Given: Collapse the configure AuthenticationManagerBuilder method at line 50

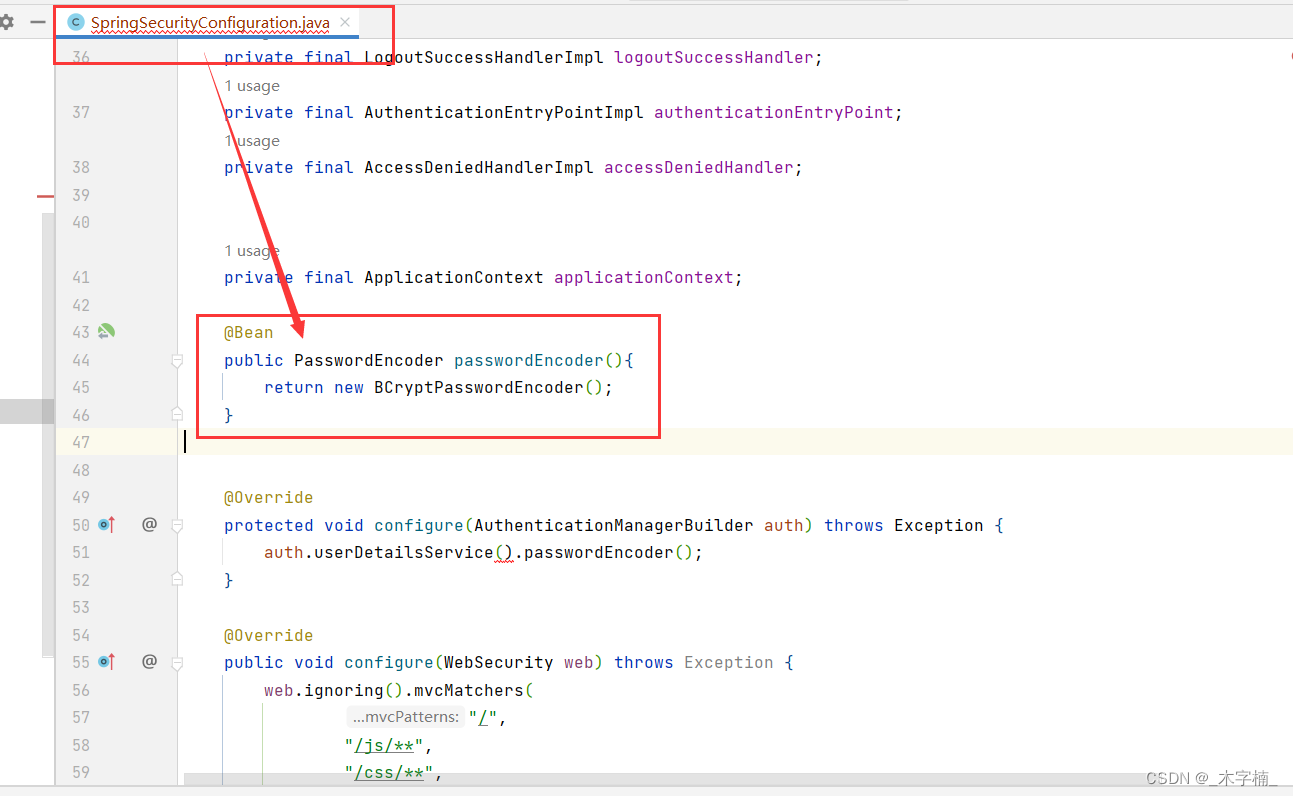Looking at the screenshot, I should pyautogui.click(x=177, y=525).
